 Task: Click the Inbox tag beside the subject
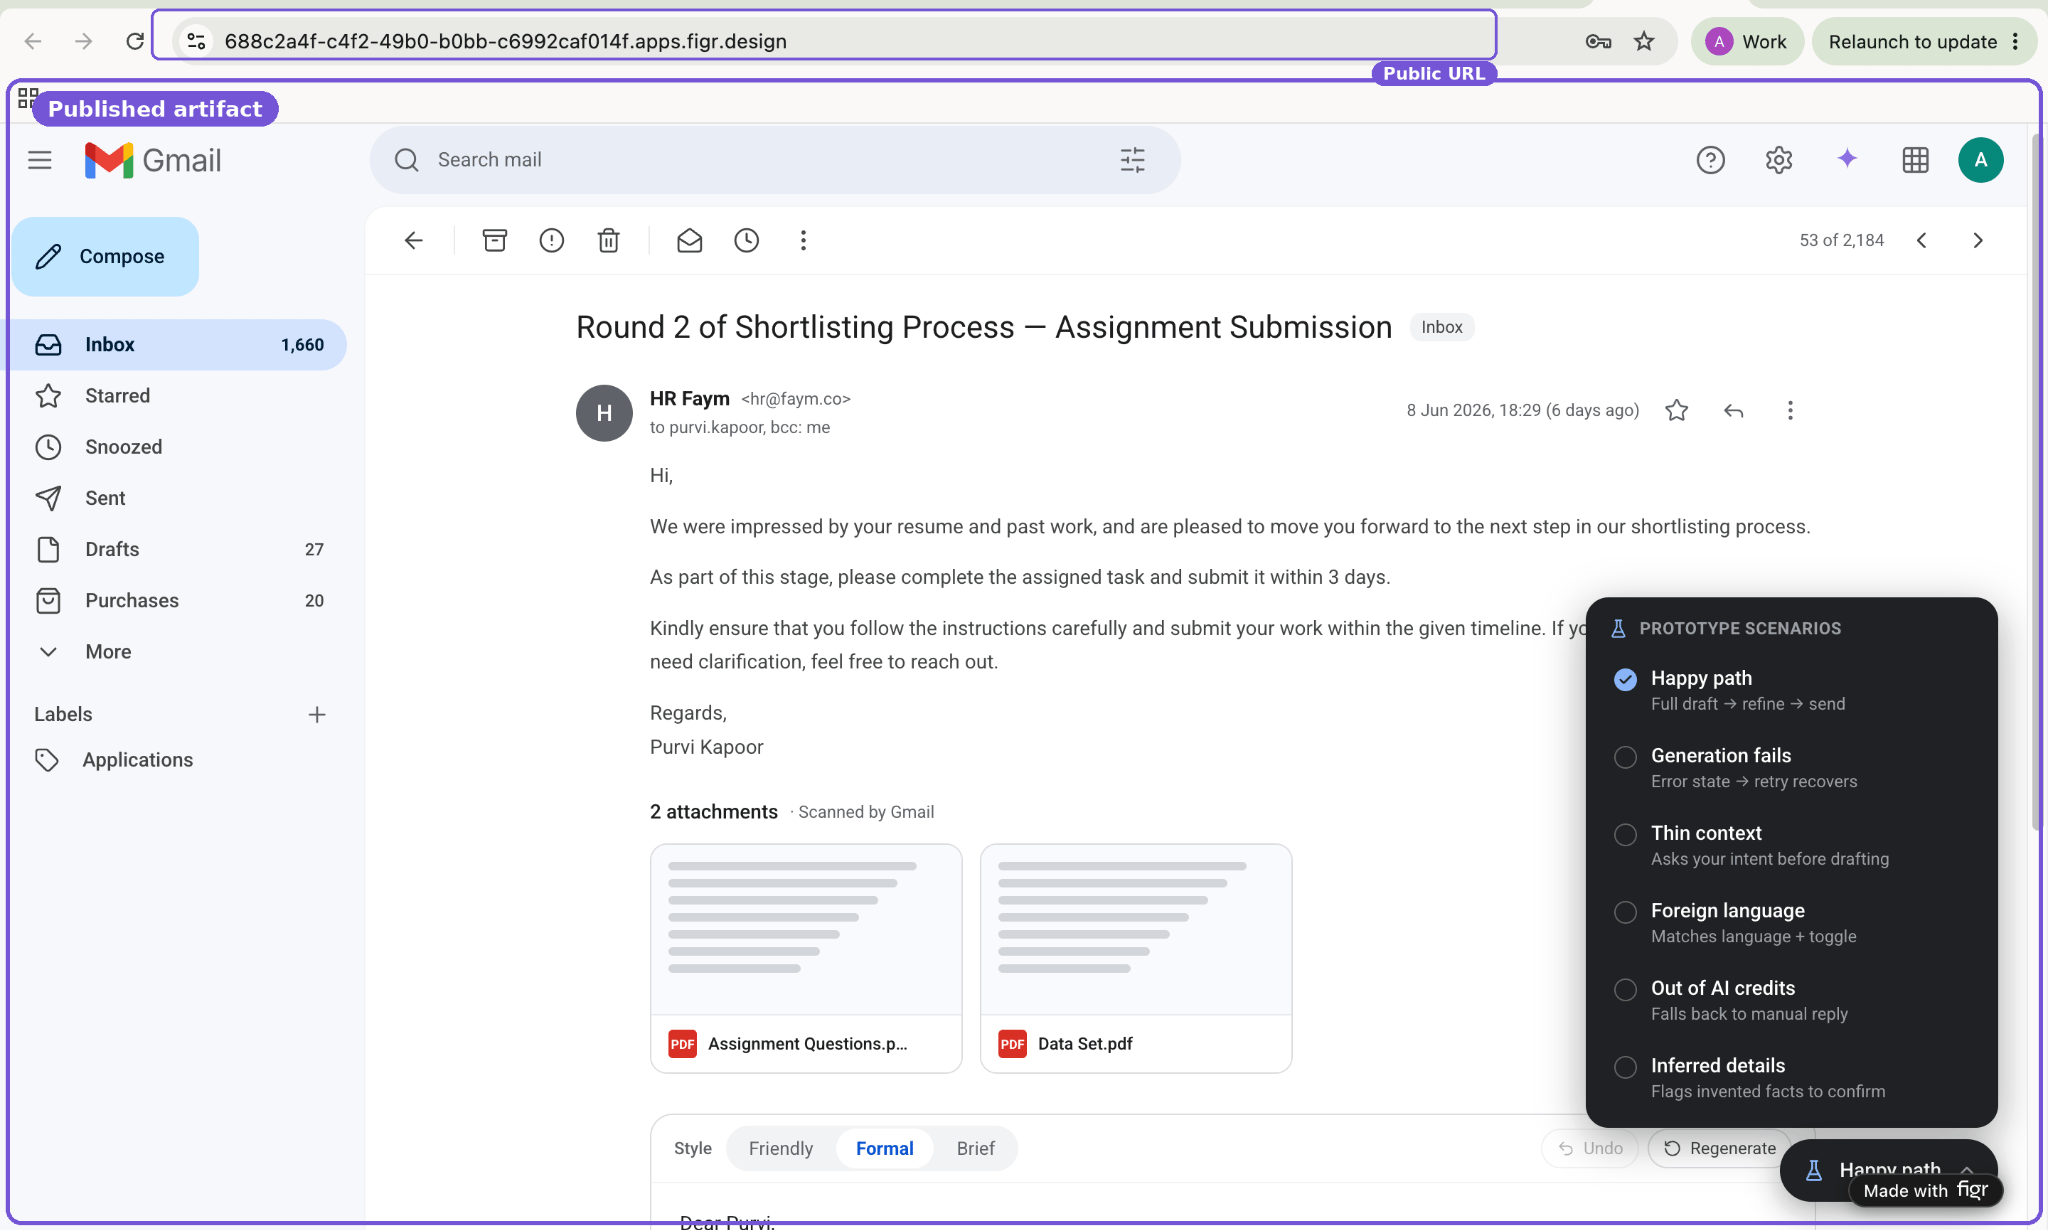pyautogui.click(x=1442, y=327)
